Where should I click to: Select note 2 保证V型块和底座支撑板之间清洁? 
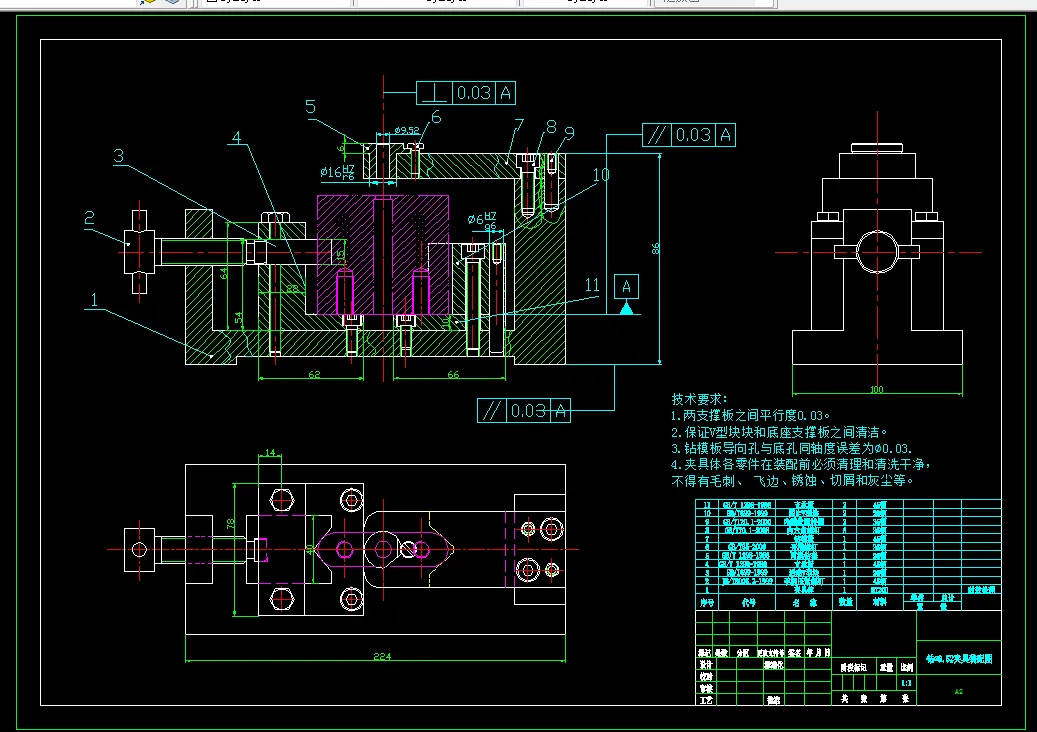point(779,432)
